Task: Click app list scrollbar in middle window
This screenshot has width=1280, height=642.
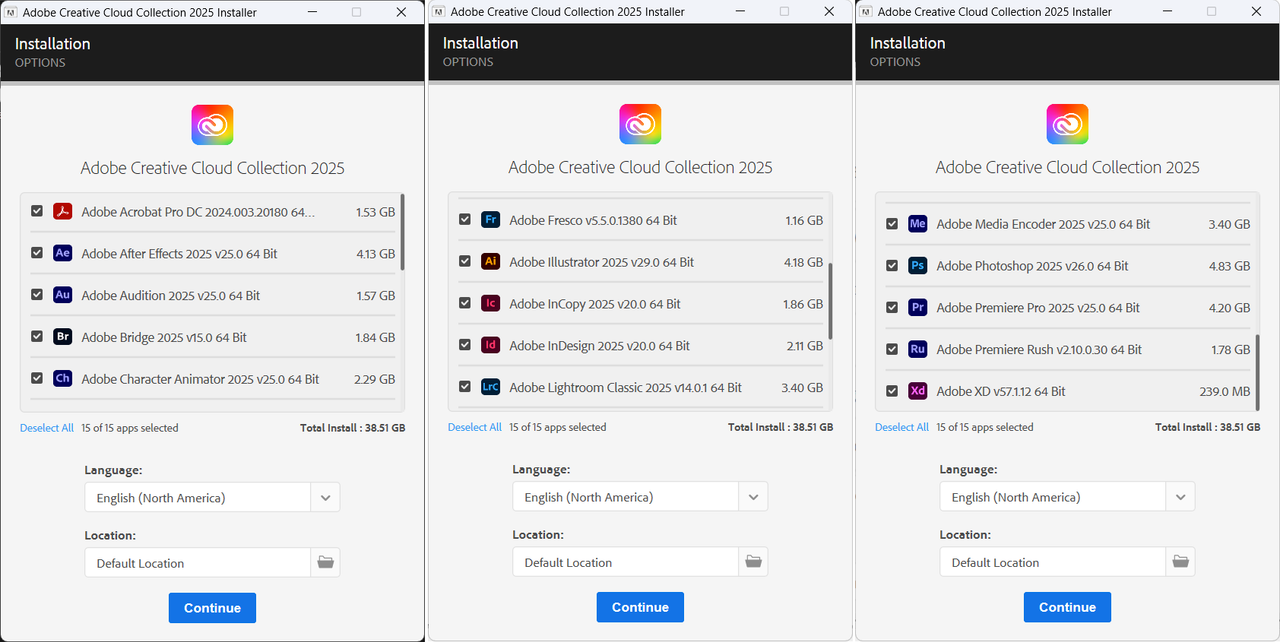Action: pyautogui.click(x=830, y=300)
